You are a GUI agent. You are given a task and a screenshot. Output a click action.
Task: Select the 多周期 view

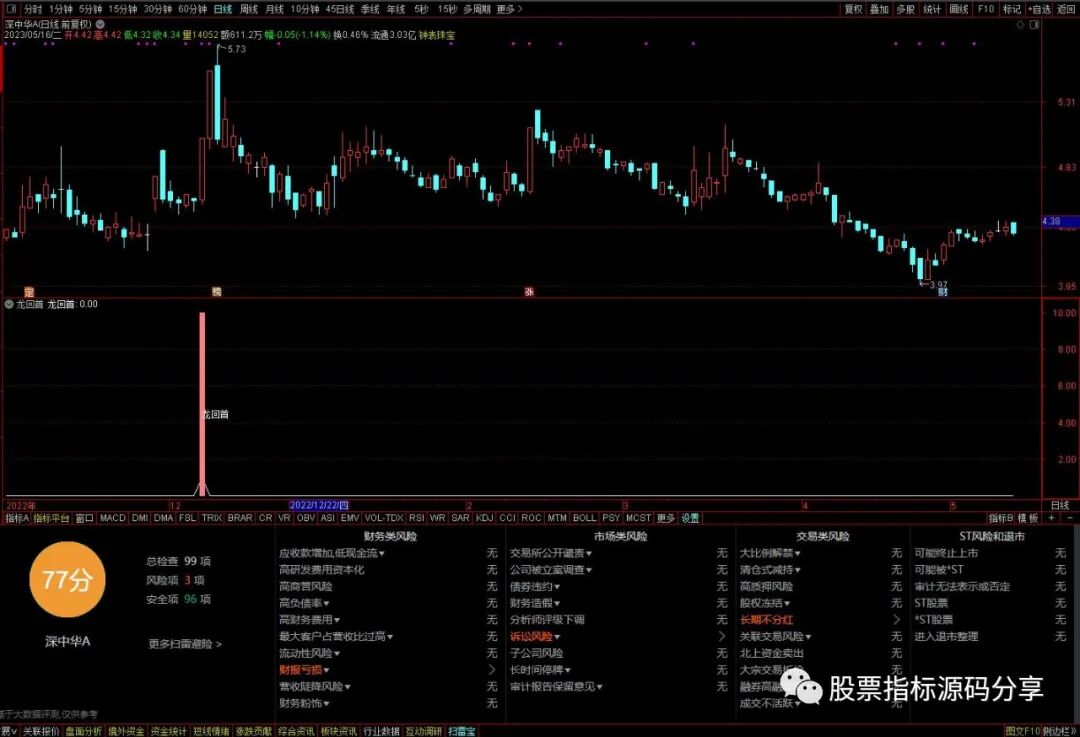477,9
